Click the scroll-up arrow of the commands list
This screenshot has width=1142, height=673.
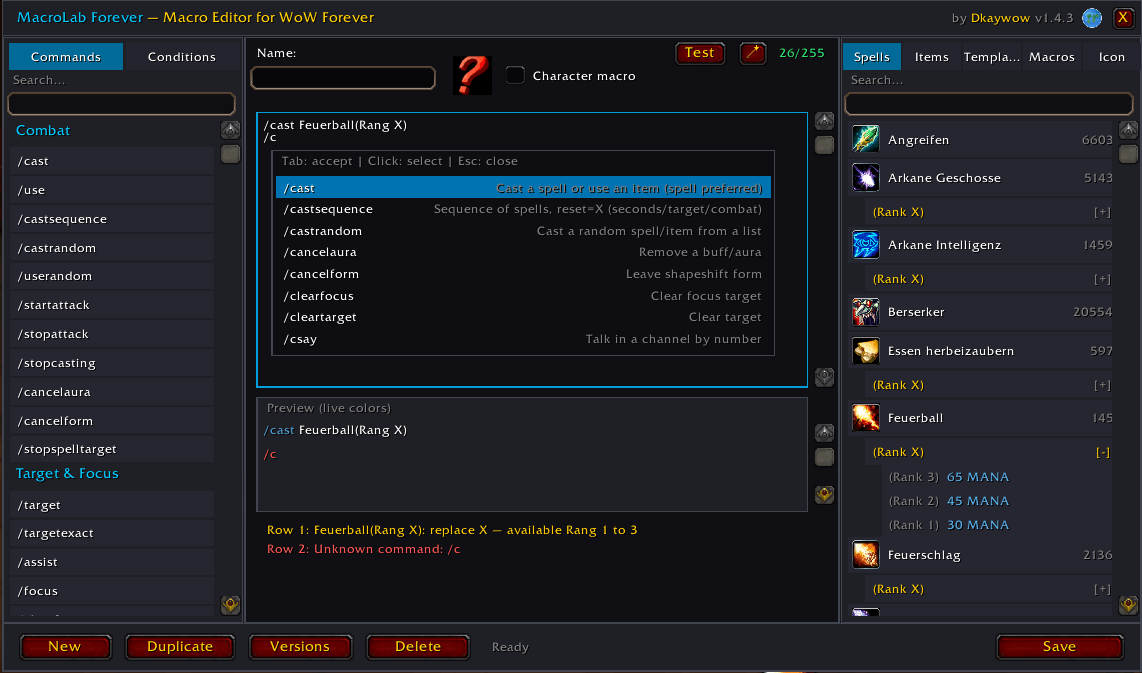(230, 130)
